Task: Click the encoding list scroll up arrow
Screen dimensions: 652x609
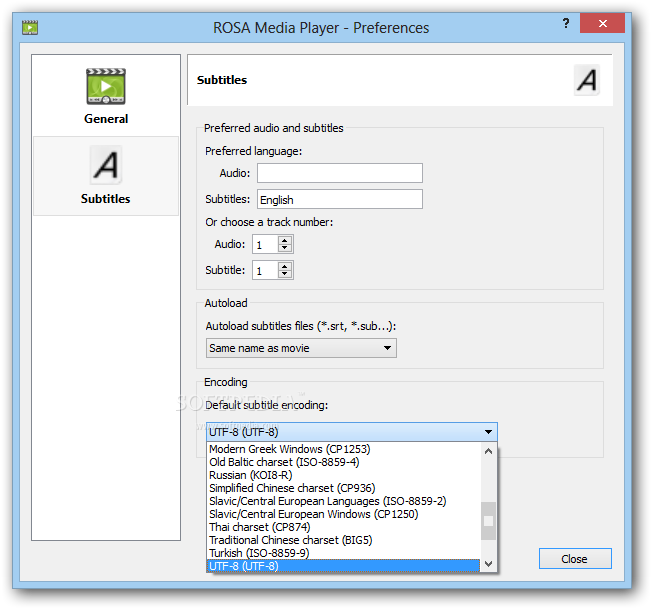Action: [489, 451]
